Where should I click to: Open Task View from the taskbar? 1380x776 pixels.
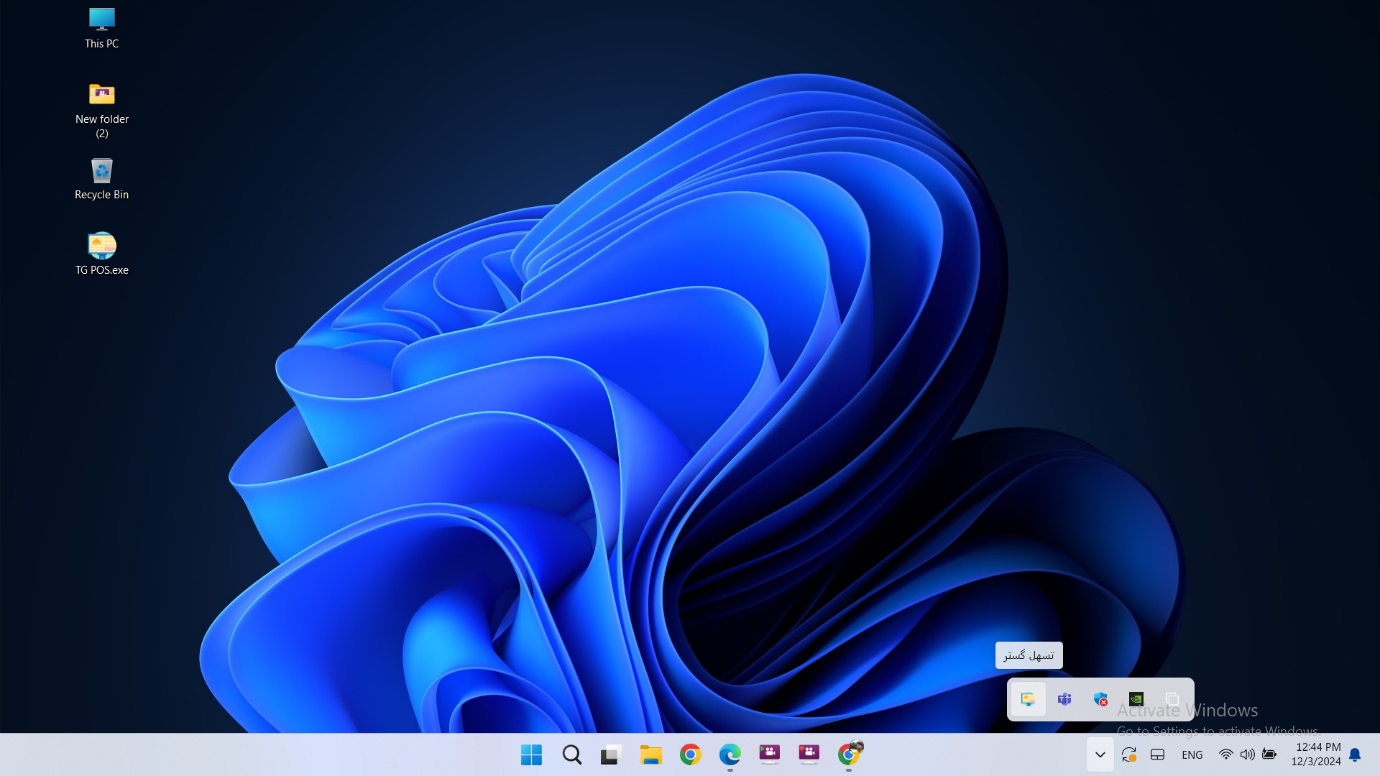[611, 755]
